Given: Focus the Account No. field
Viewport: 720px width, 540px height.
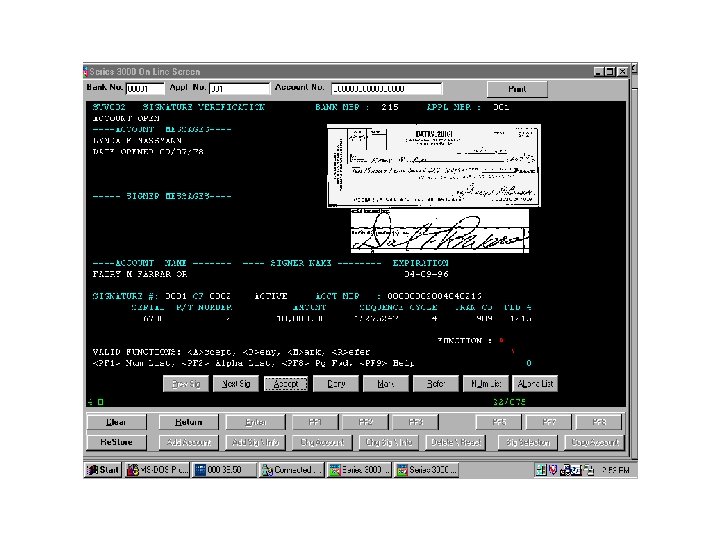Looking at the screenshot, I should point(387,88).
